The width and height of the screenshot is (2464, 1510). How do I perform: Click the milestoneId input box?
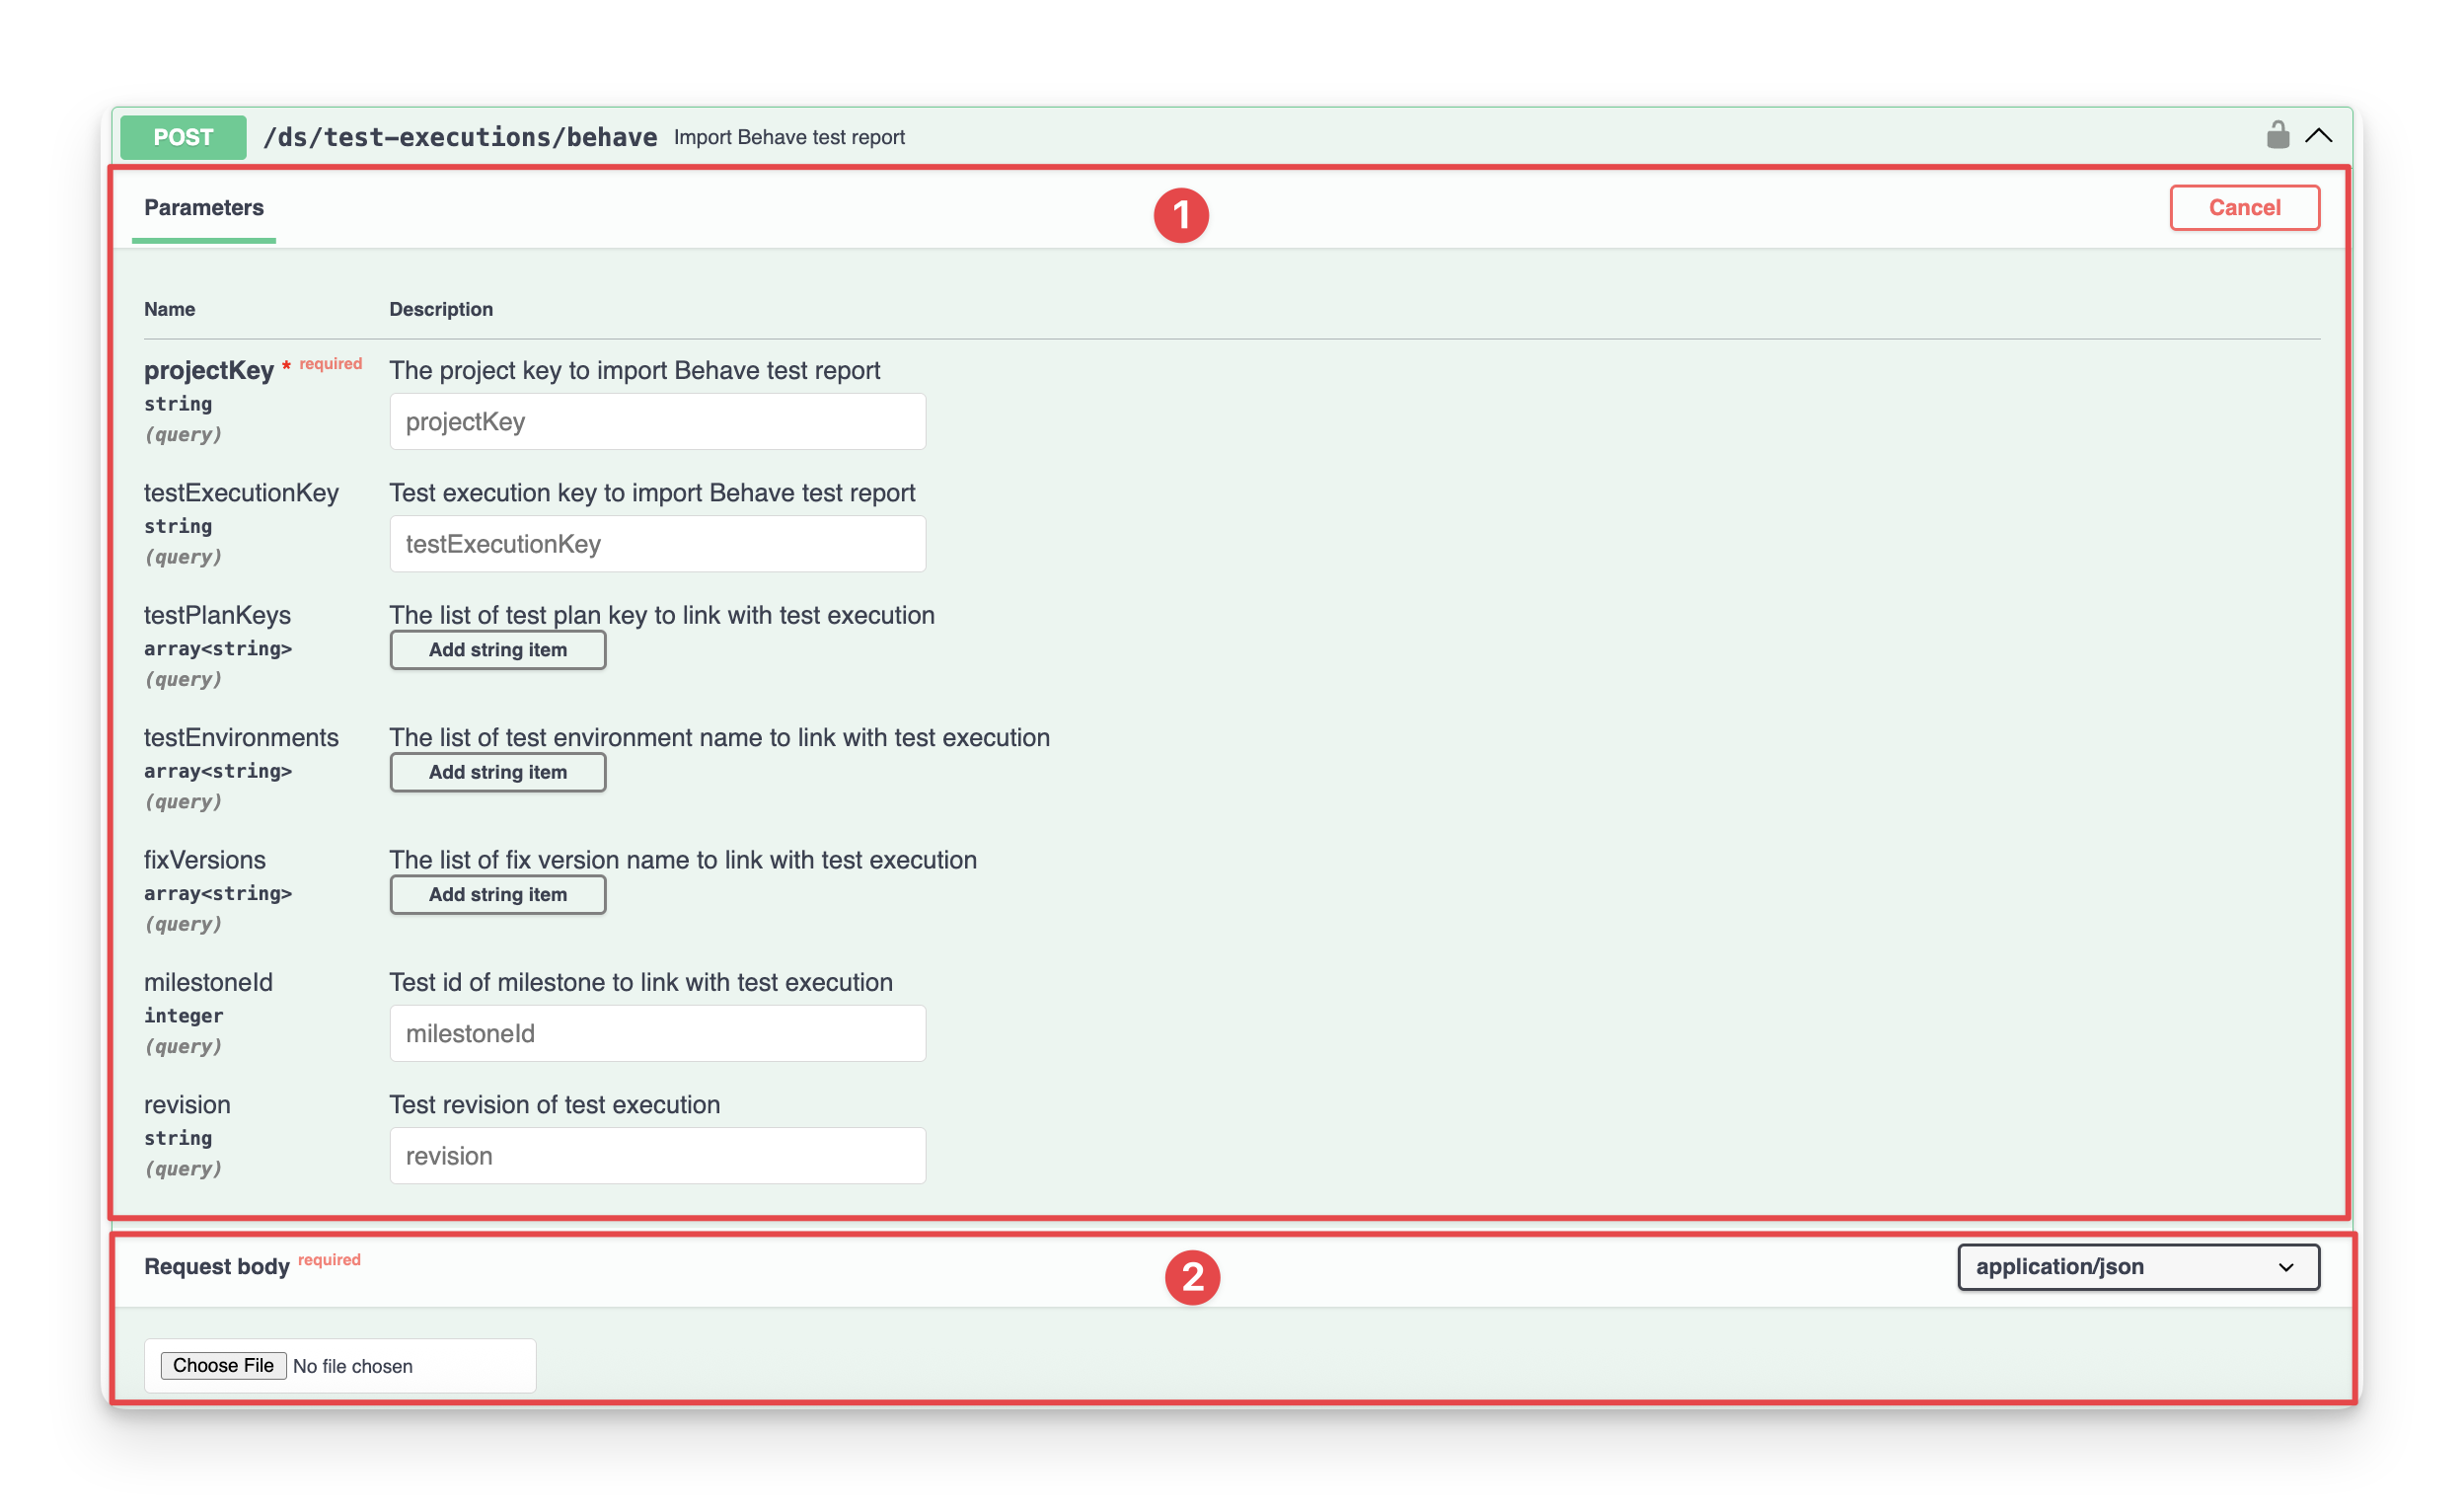coord(657,1033)
